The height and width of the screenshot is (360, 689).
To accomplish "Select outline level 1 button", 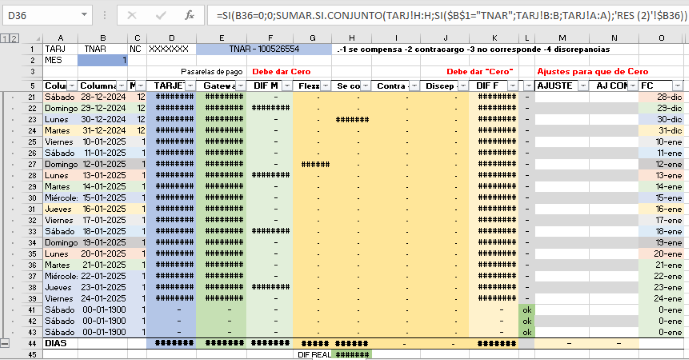I will coord(4,39).
